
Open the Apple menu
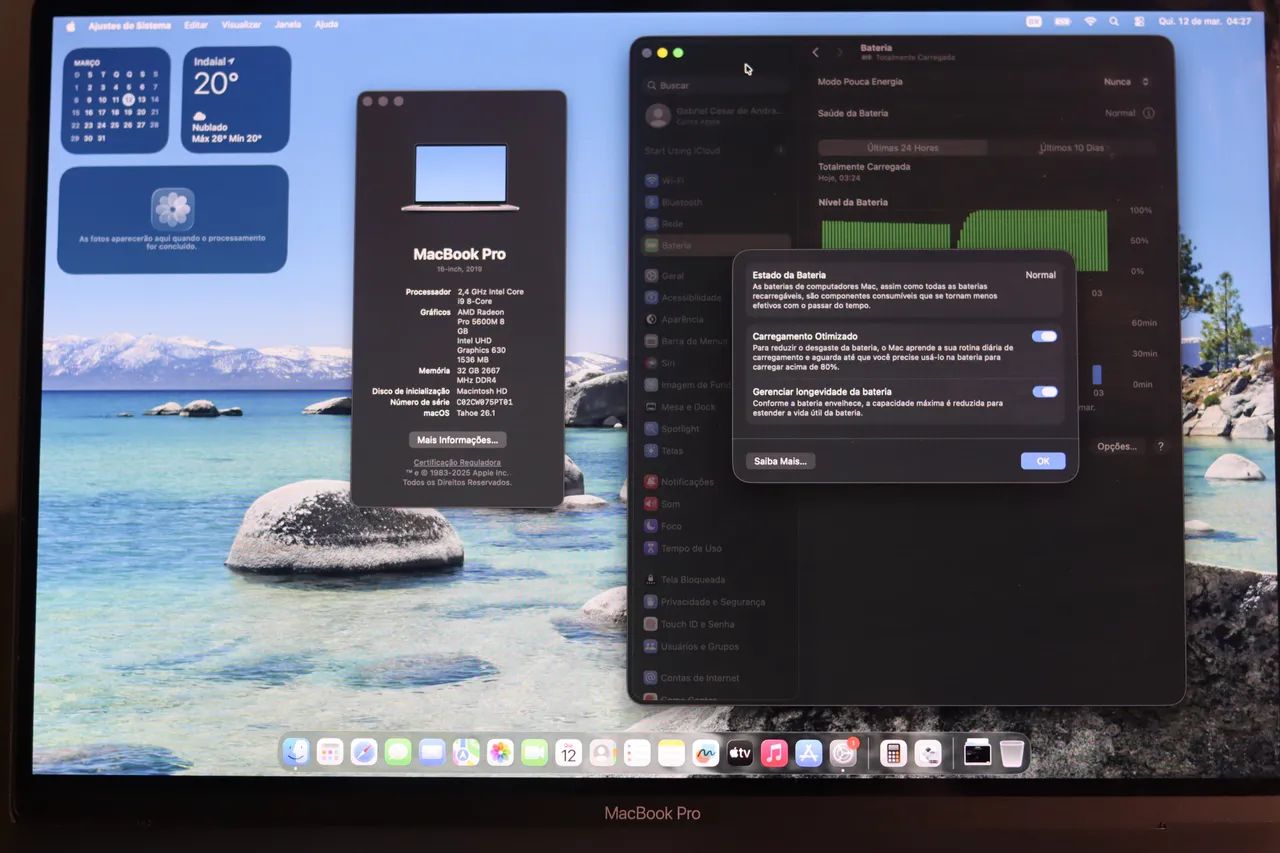[71, 25]
